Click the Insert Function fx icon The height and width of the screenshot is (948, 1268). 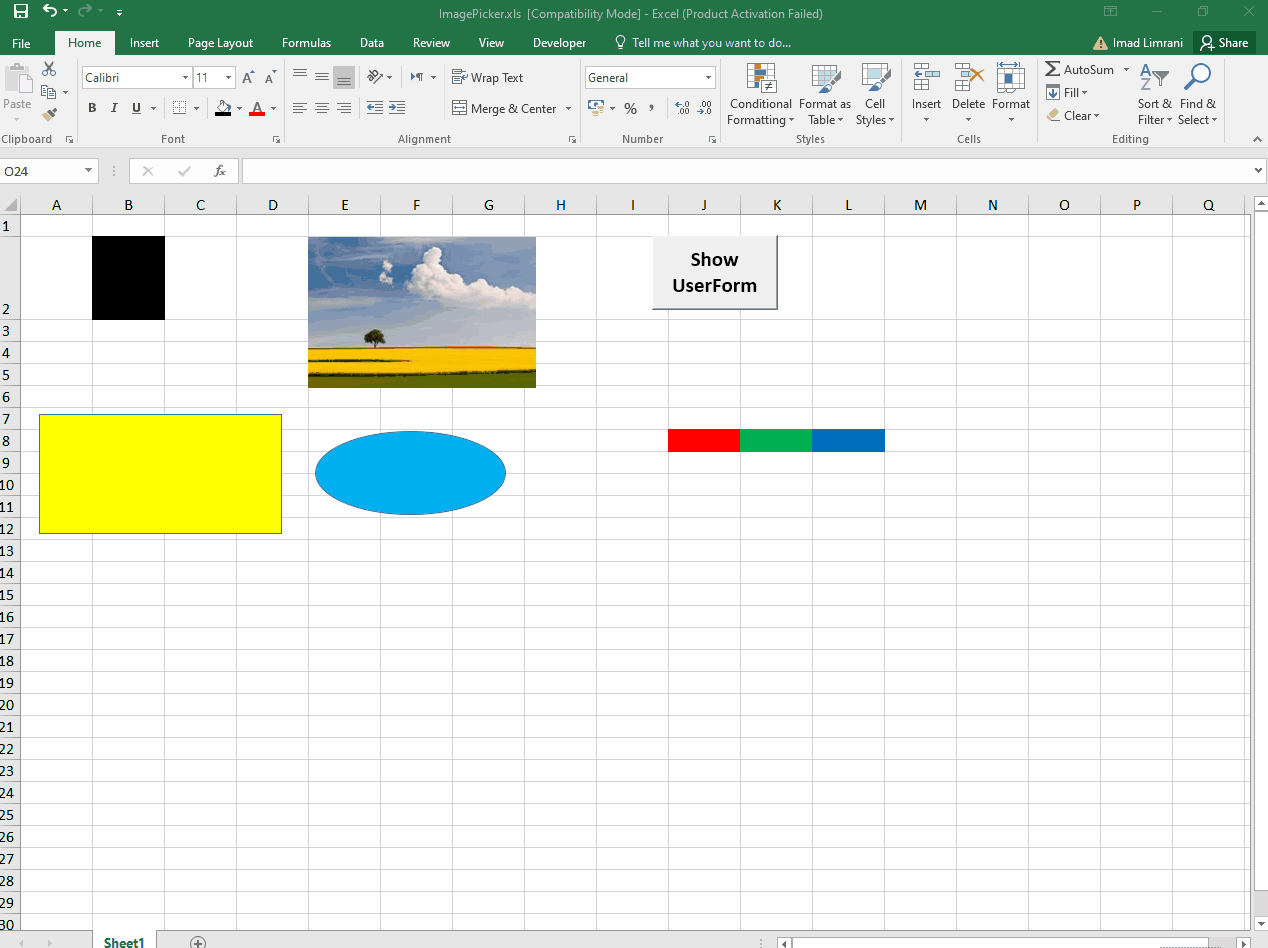tap(220, 171)
